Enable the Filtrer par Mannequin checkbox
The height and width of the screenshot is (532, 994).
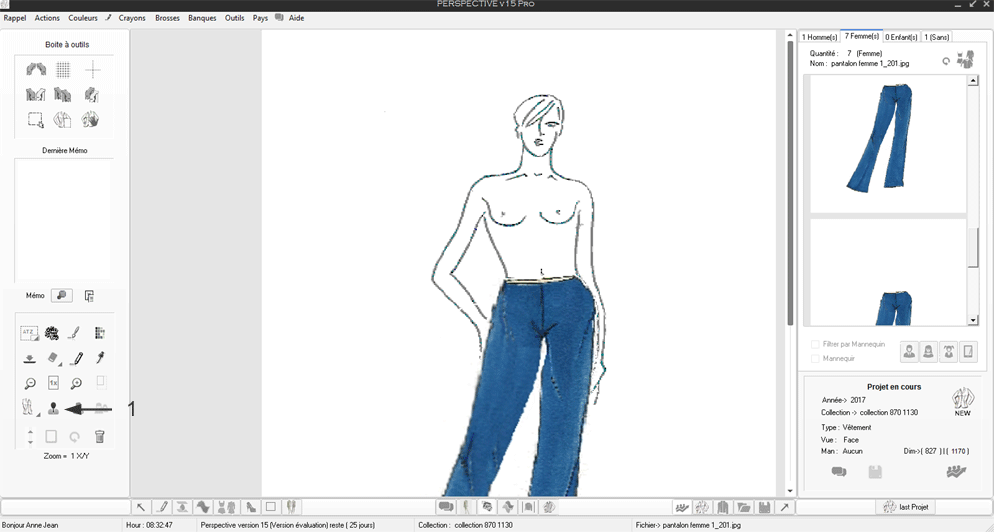coord(816,344)
